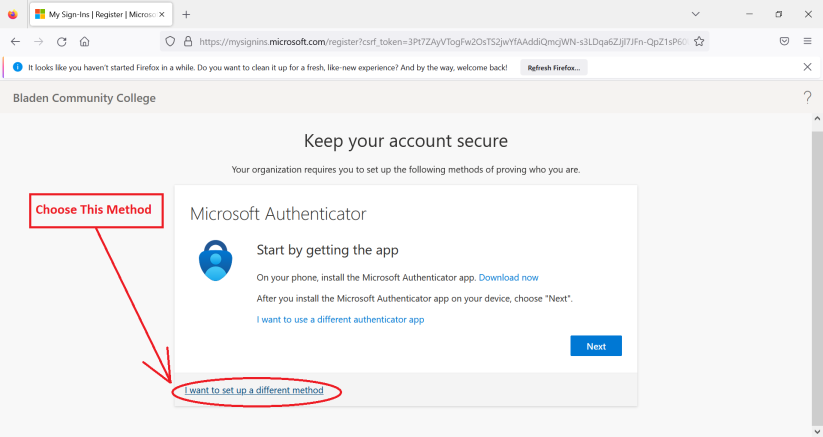Open the Firefox hamburger menu
Screen dimensions: 823x437
click(x=807, y=42)
